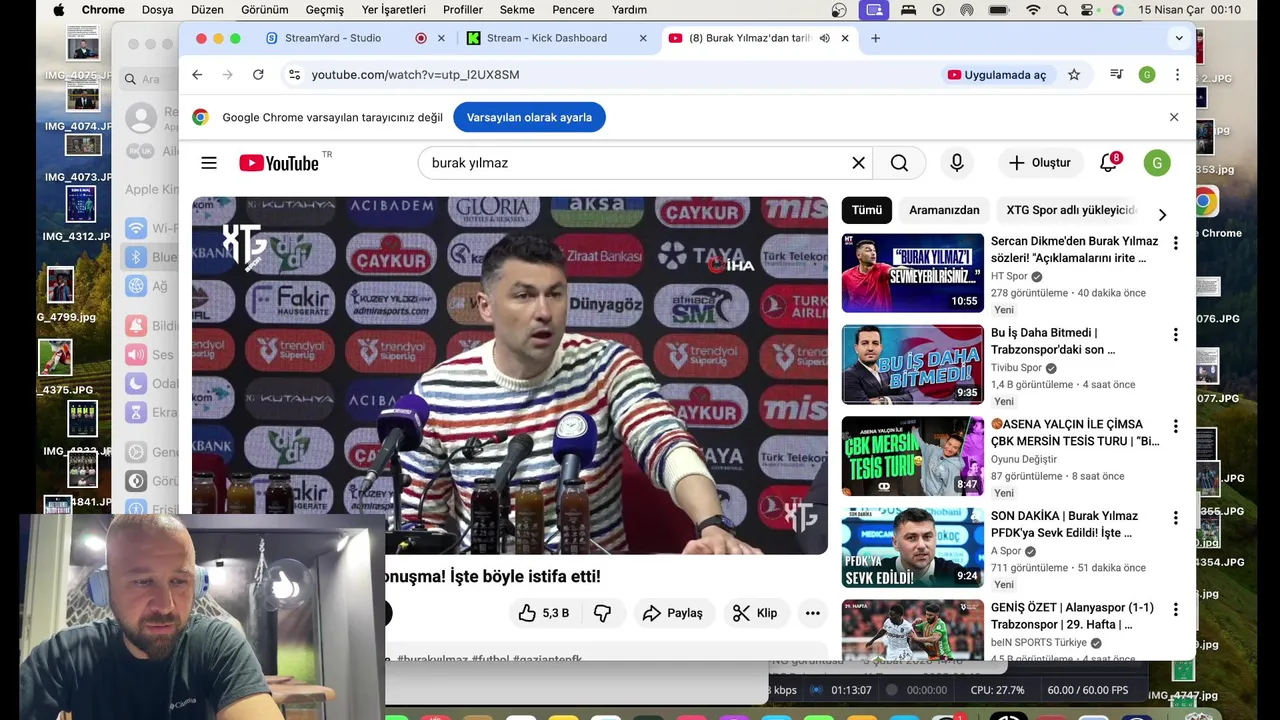This screenshot has width=1280, height=720.
Task: Open GENİŞ ÖZET Alanyaspor video title
Action: (1072, 616)
